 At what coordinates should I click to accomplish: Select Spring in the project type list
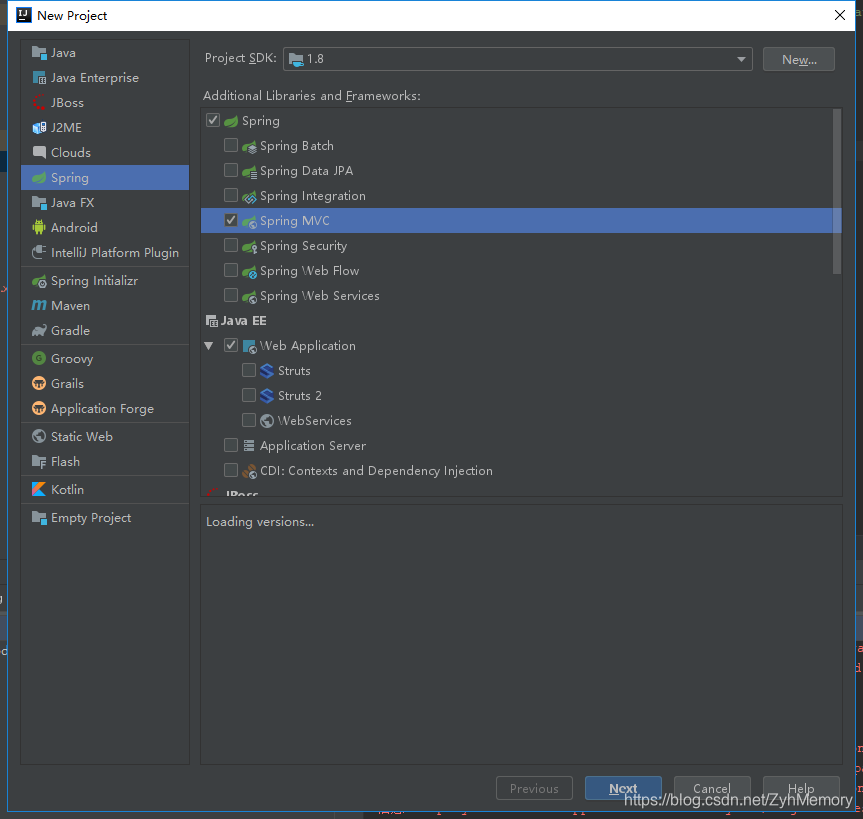pos(105,178)
